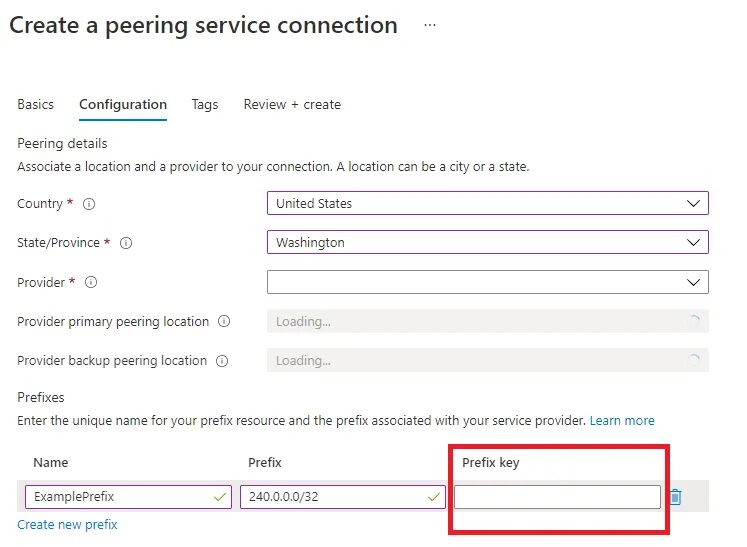Switch to the Basics tab

tap(35, 104)
